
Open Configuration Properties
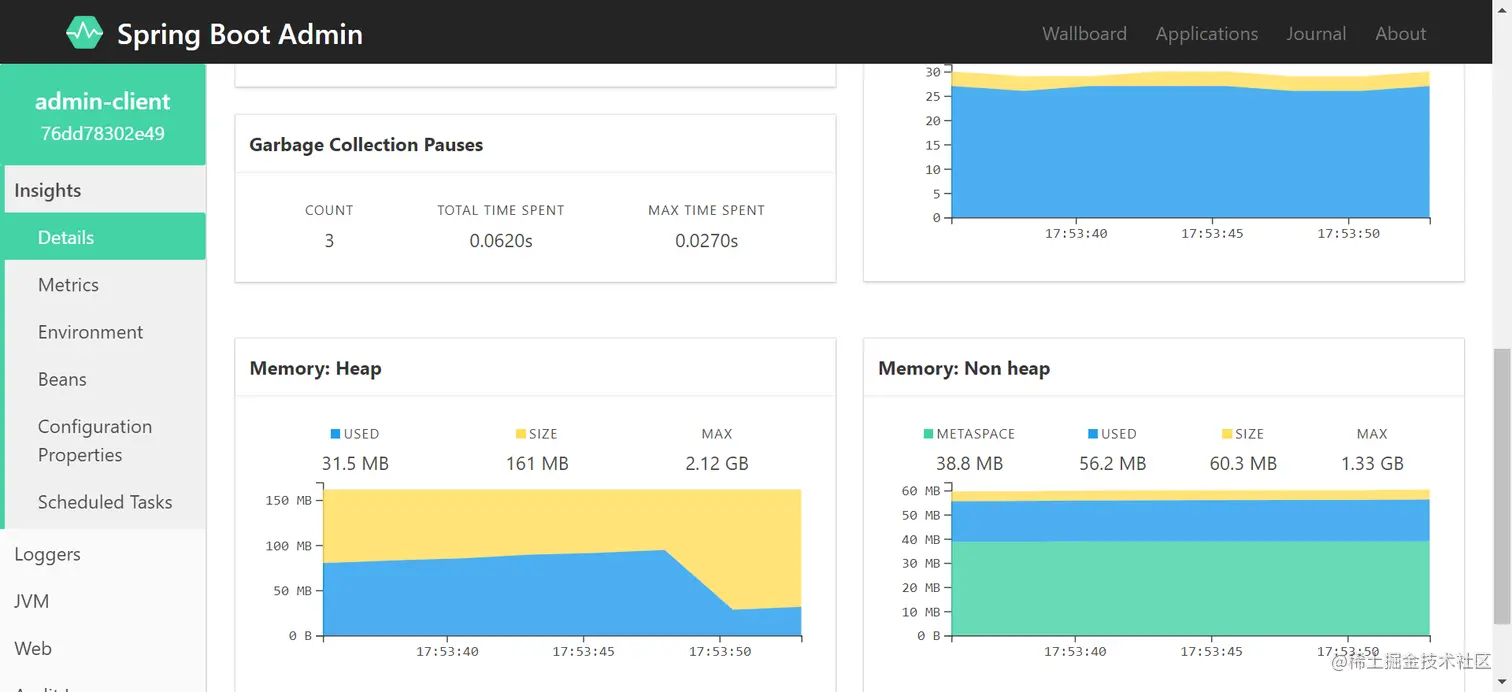pos(105,441)
